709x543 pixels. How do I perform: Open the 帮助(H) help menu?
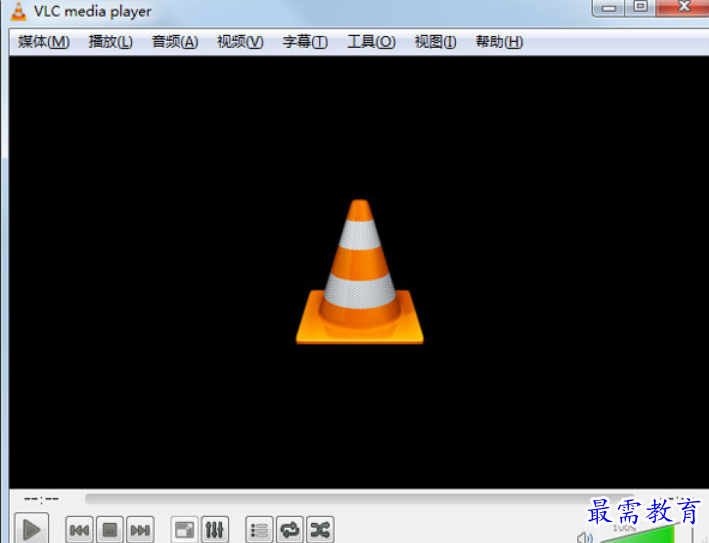[499, 42]
